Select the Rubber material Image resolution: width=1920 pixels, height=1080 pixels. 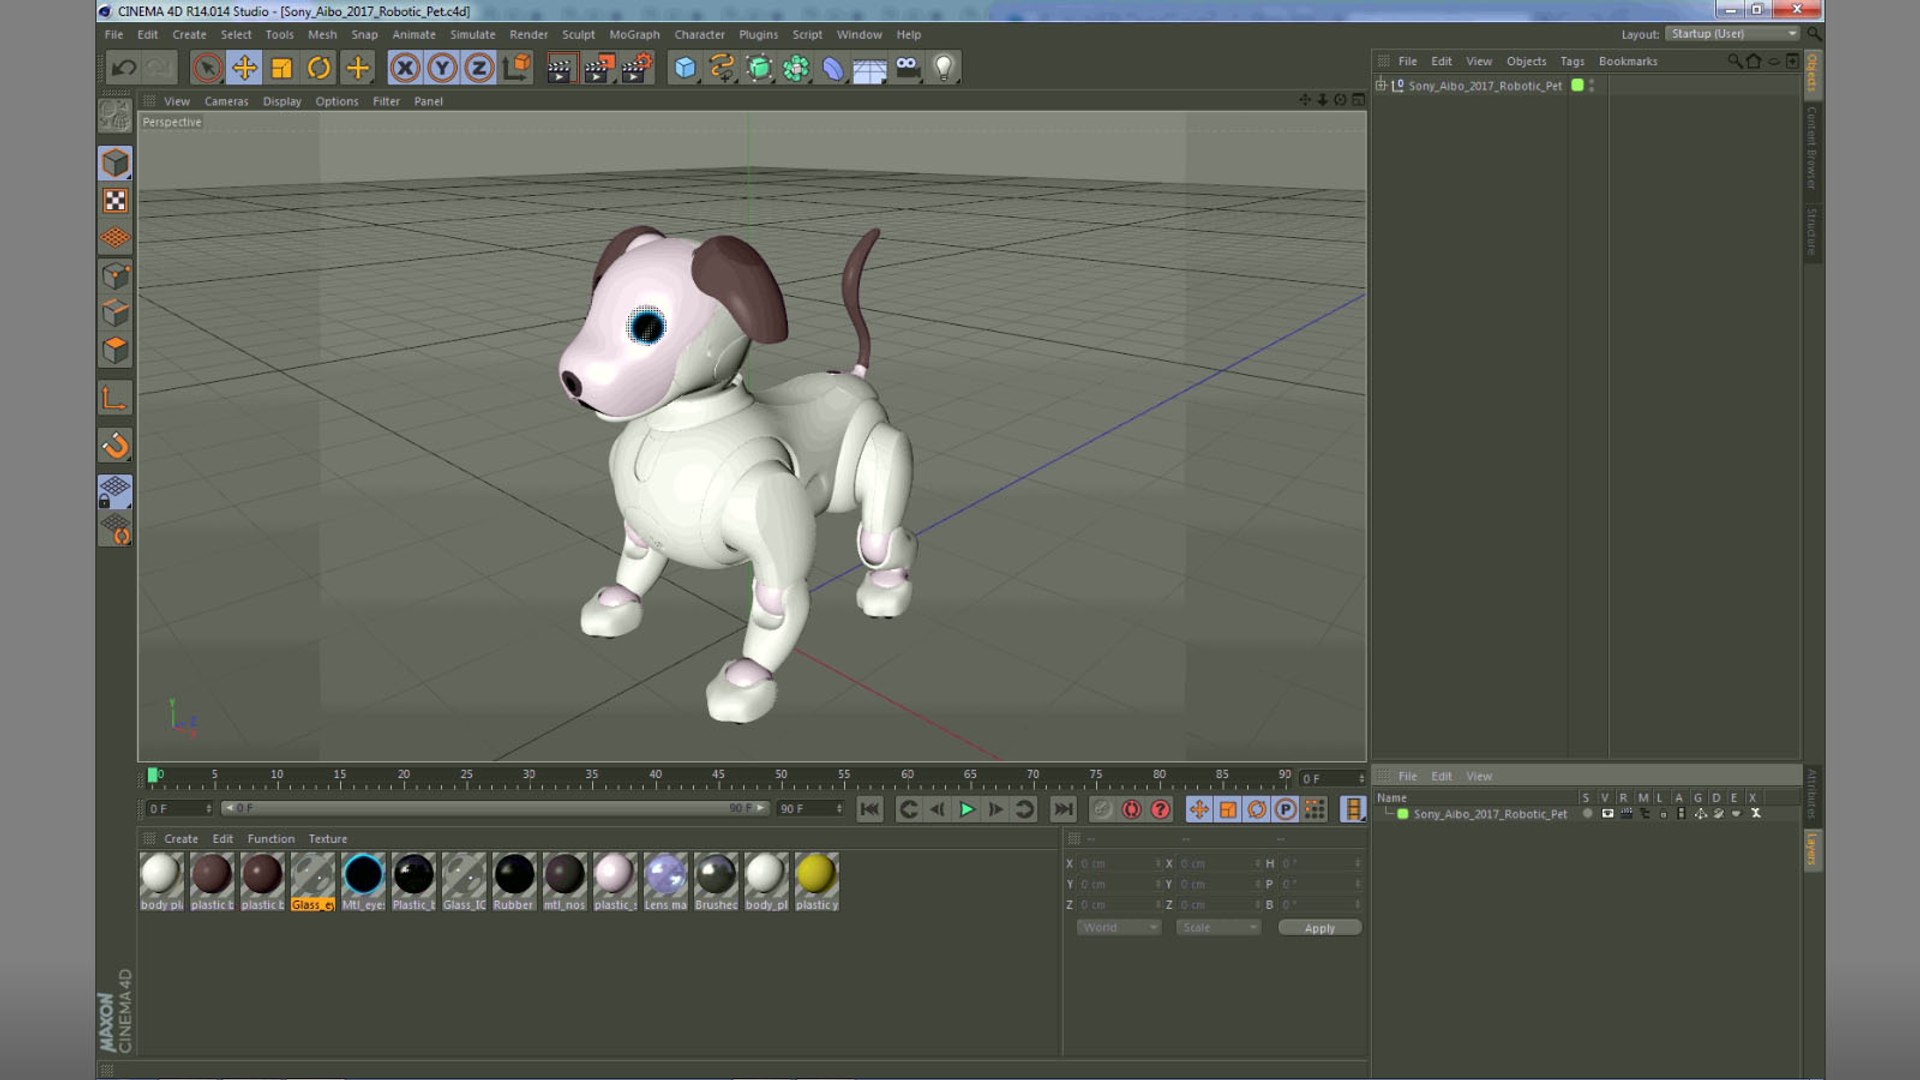click(x=514, y=882)
